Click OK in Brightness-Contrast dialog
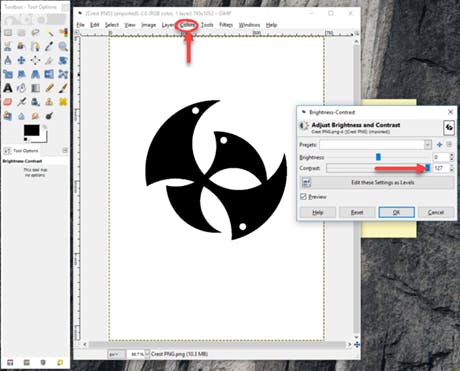 396,212
